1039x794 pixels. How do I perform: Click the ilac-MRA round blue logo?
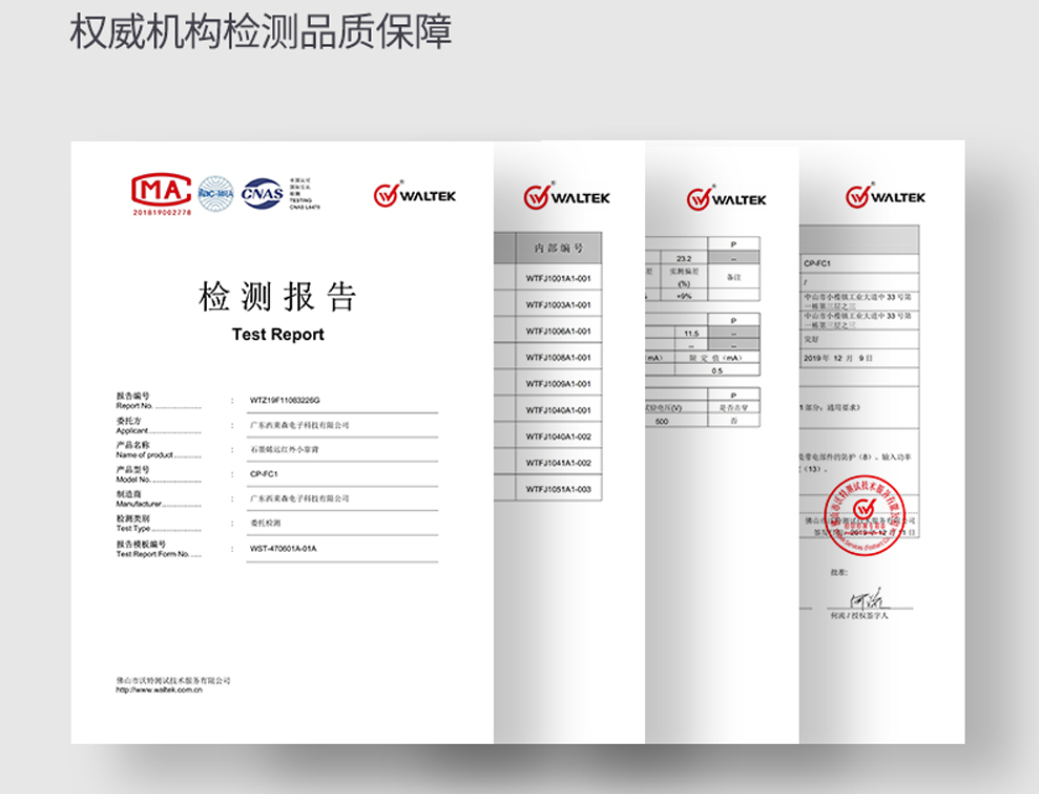[215, 194]
